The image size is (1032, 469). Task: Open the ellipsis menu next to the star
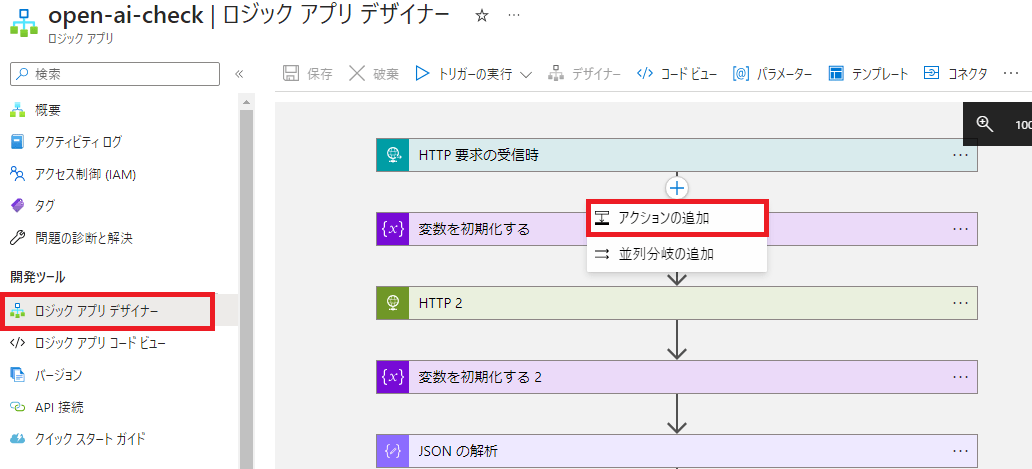tap(515, 16)
